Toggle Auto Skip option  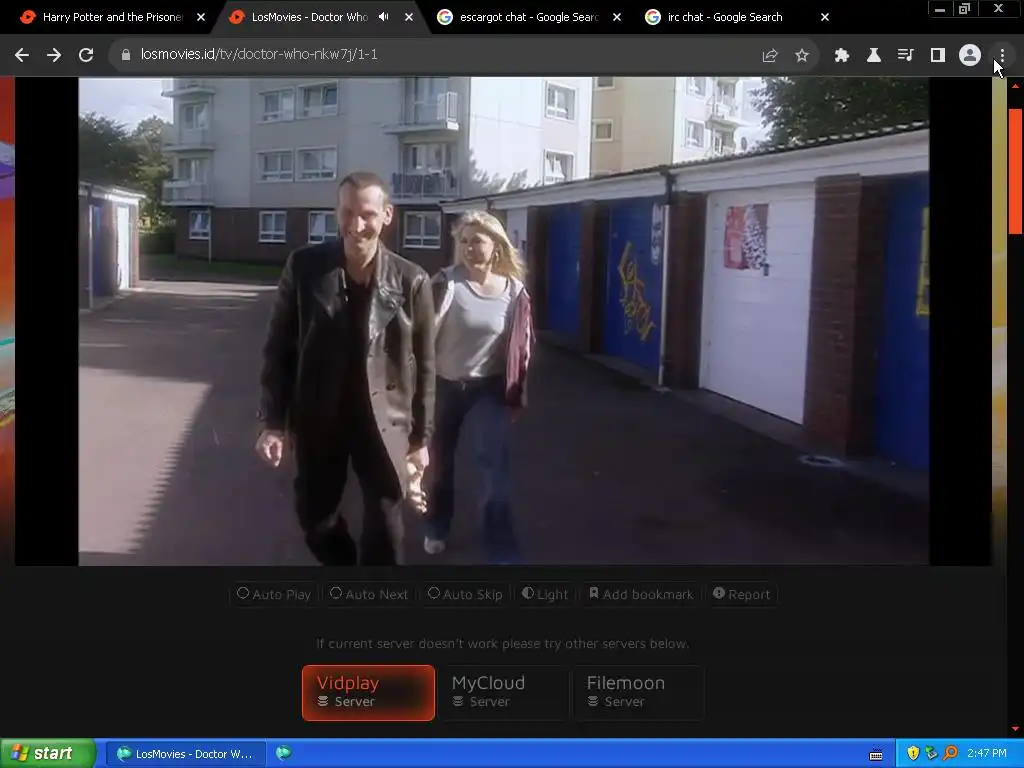point(465,594)
